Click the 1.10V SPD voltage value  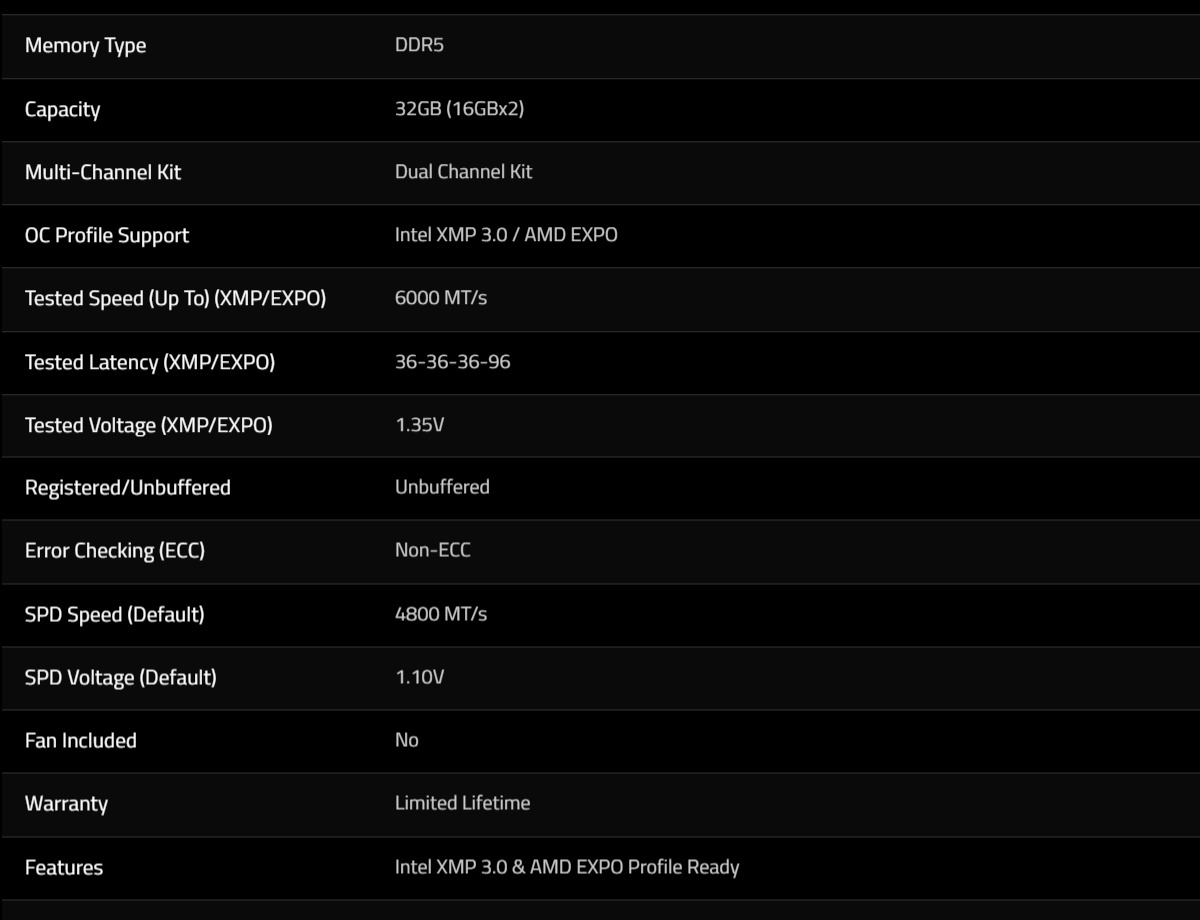pyautogui.click(x=419, y=677)
